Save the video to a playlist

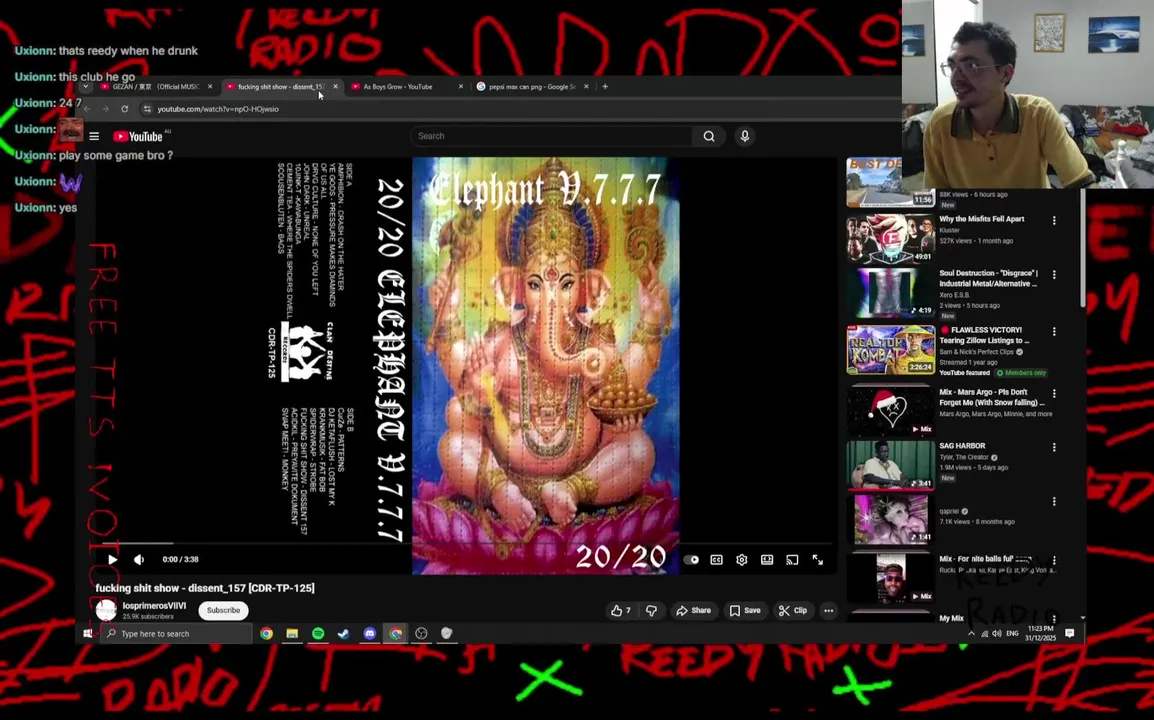click(745, 610)
